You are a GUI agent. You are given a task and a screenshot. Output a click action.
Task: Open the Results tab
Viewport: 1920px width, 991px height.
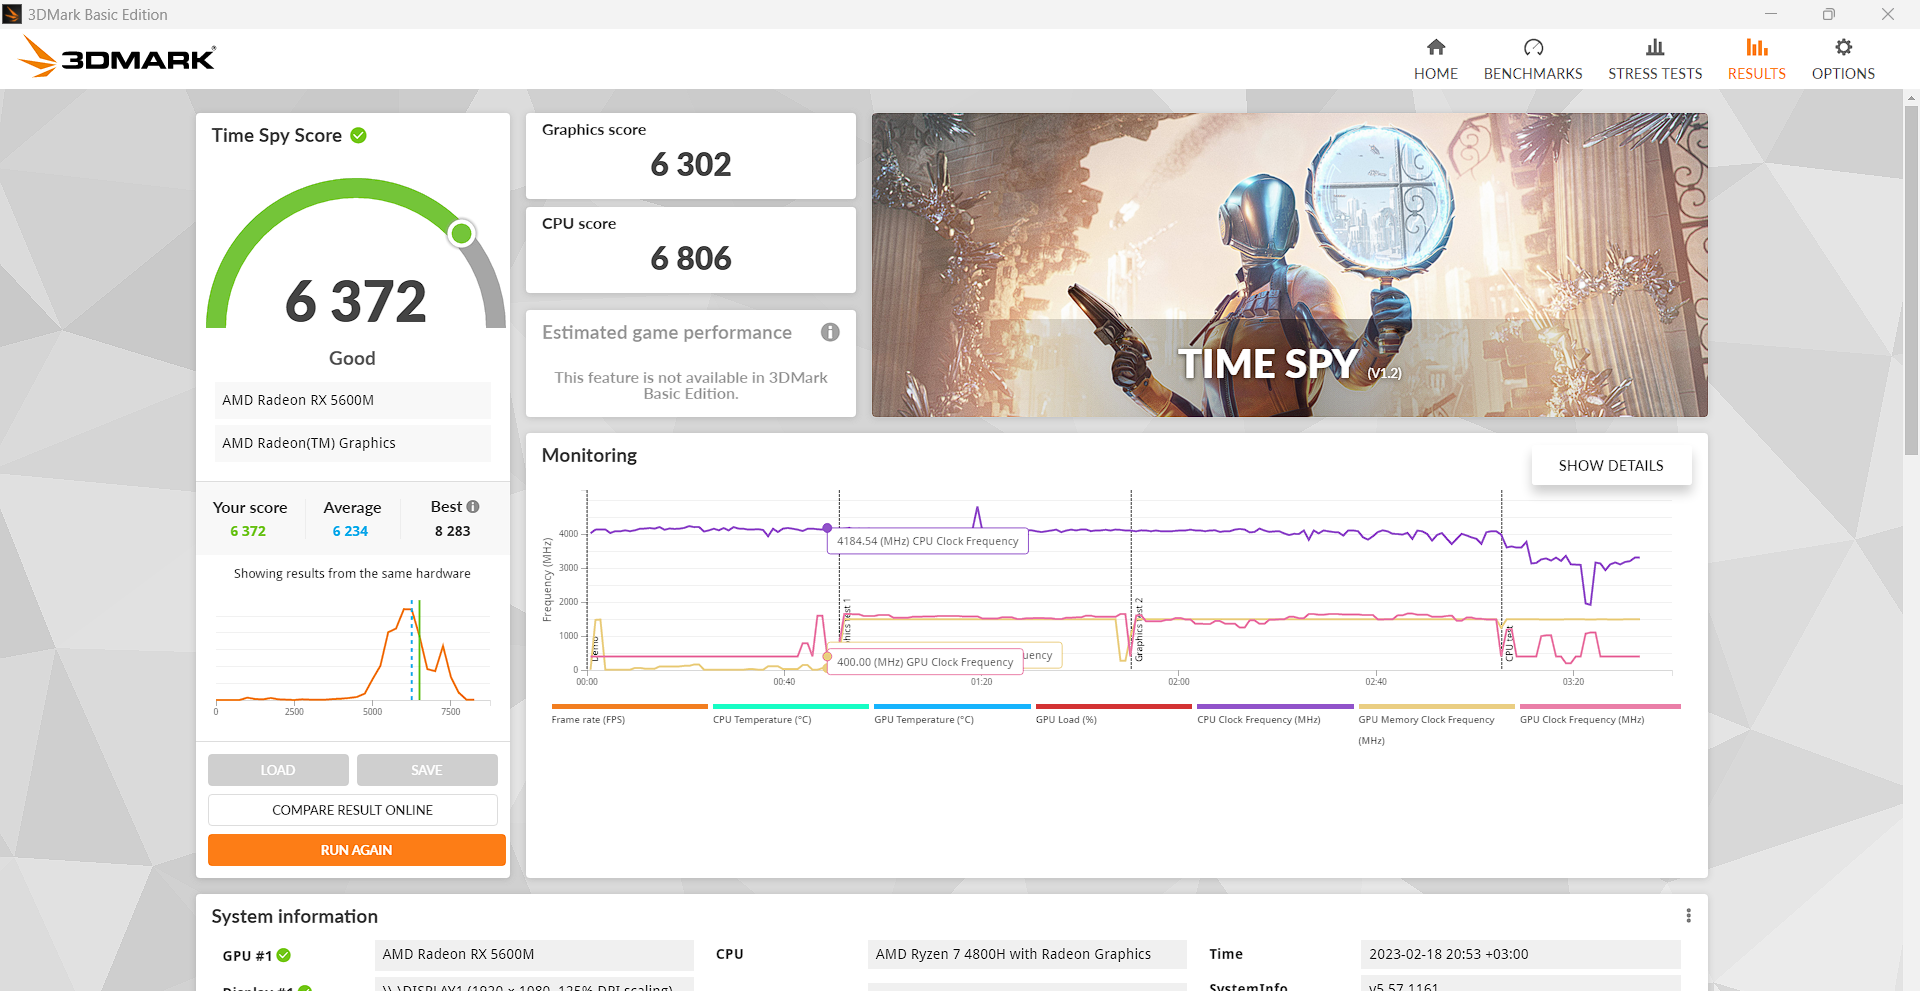tap(1756, 59)
